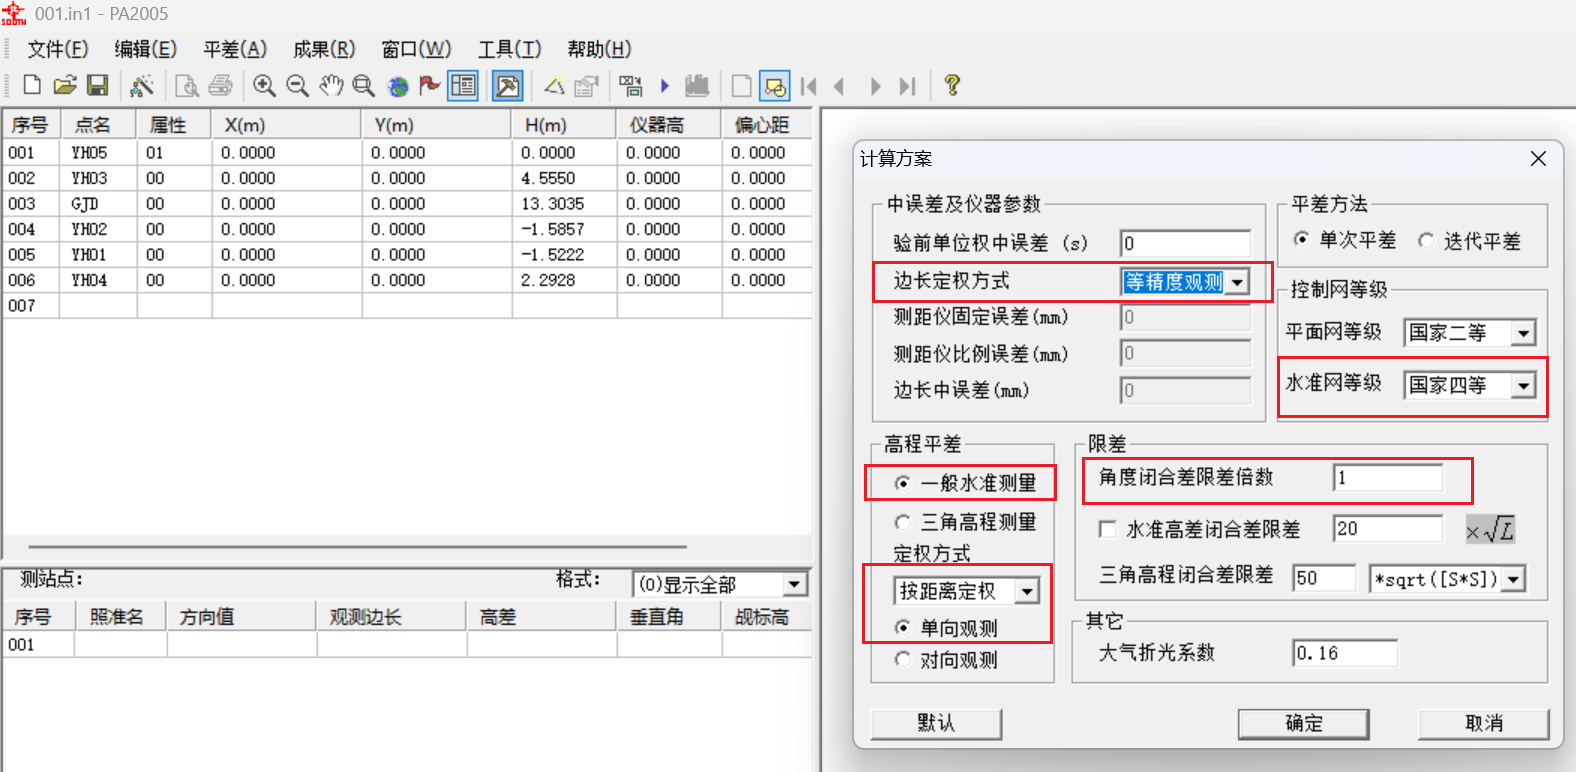The width and height of the screenshot is (1576, 772).
Task: Open 边长定权方式 dropdown
Action: pos(1238,282)
